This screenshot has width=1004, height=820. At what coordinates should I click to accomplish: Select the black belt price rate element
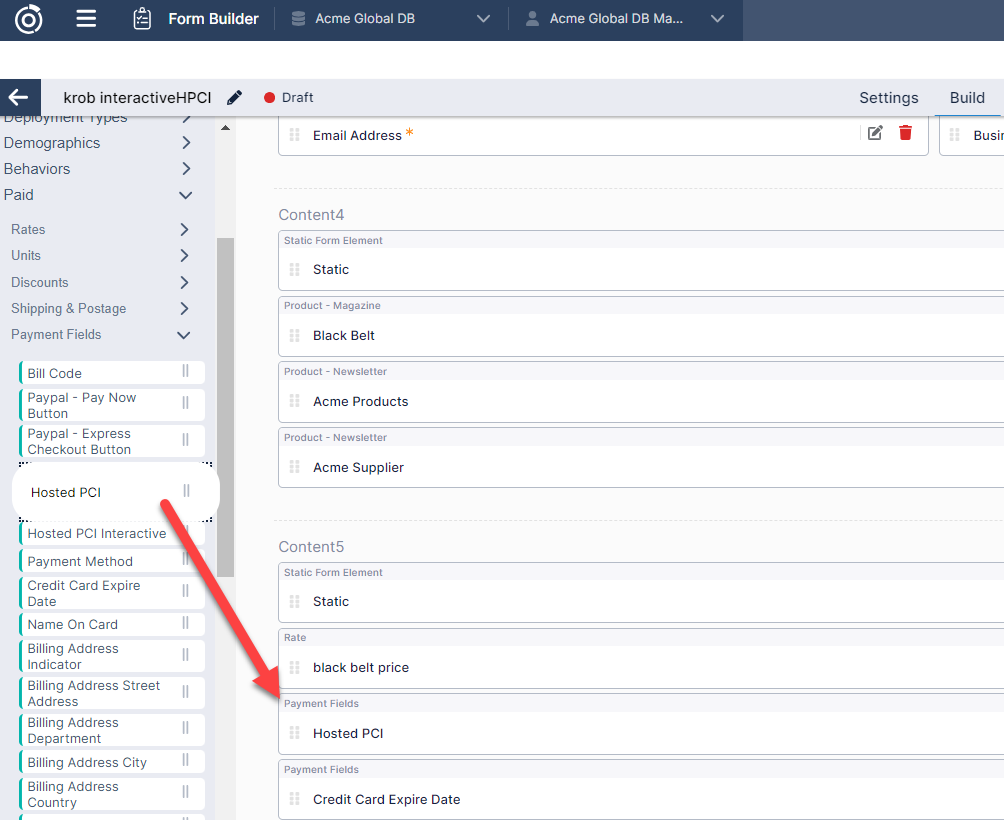coord(361,667)
